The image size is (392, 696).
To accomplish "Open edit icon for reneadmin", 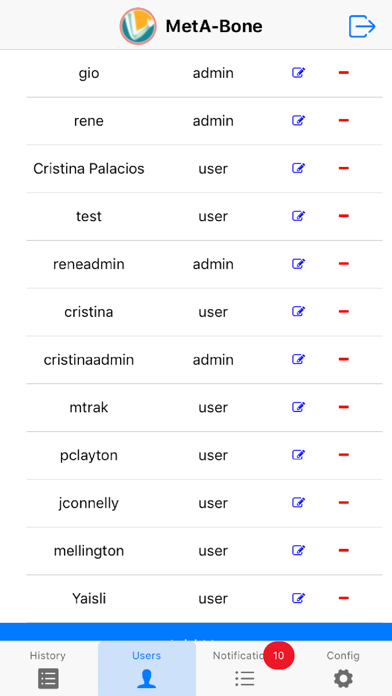I will click(x=298, y=264).
